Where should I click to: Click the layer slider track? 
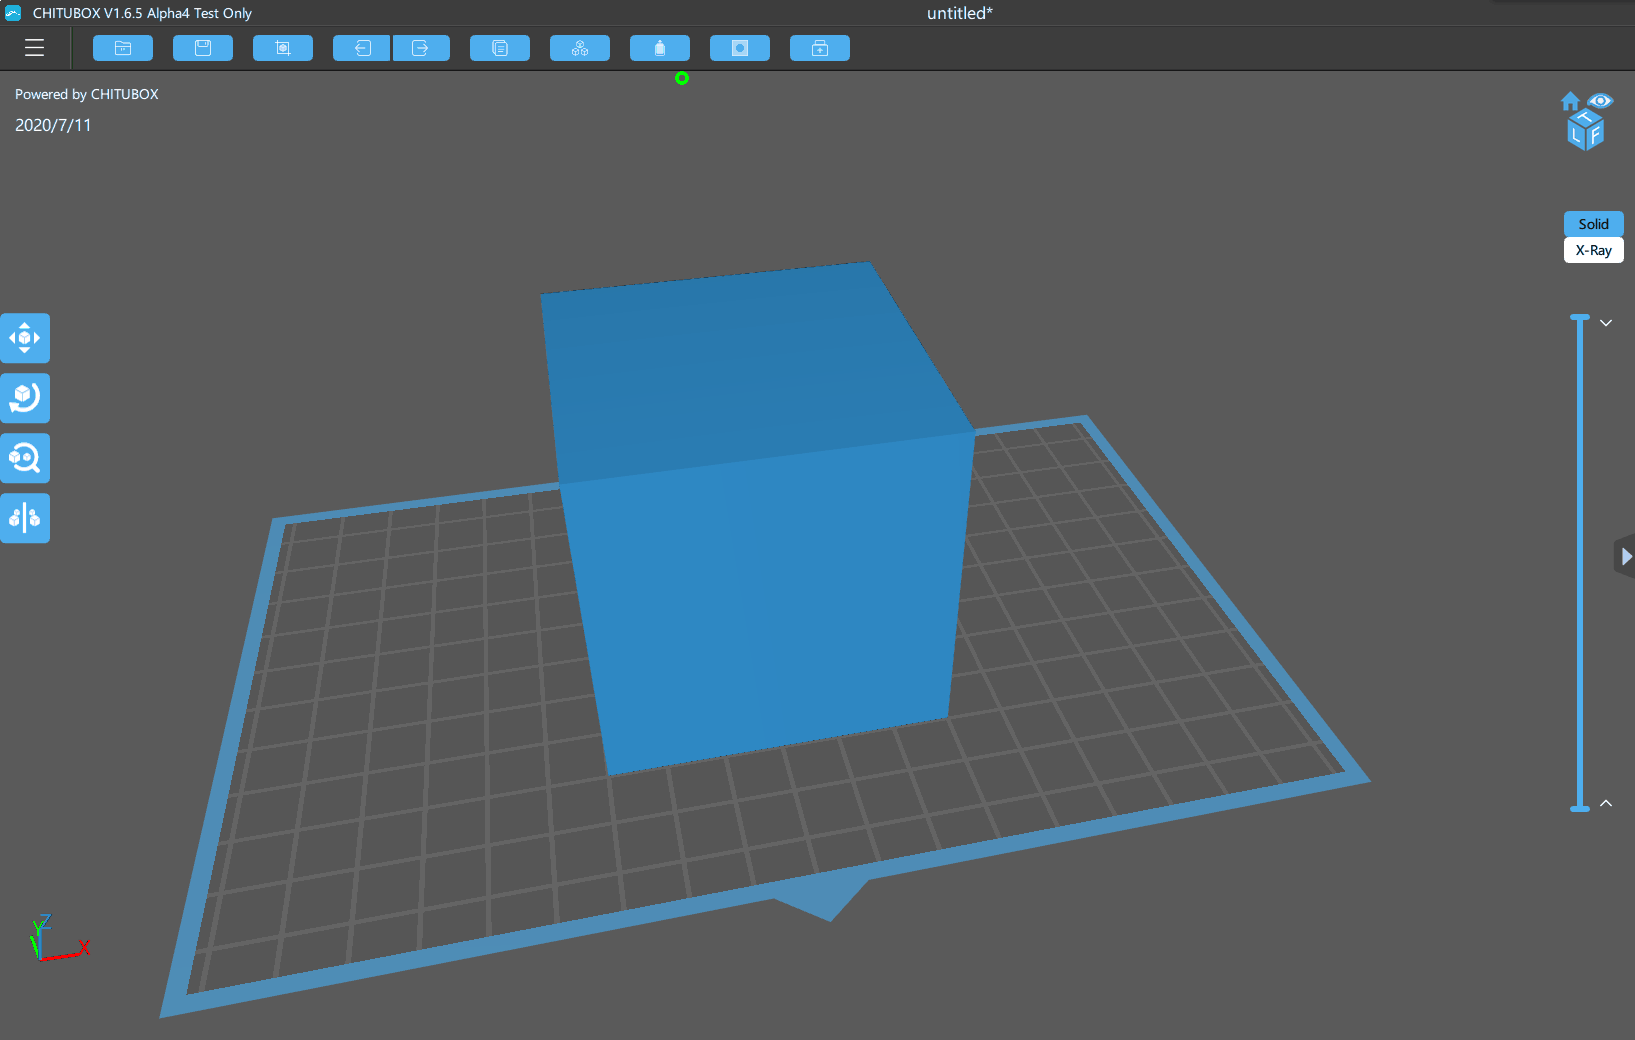click(x=1580, y=562)
